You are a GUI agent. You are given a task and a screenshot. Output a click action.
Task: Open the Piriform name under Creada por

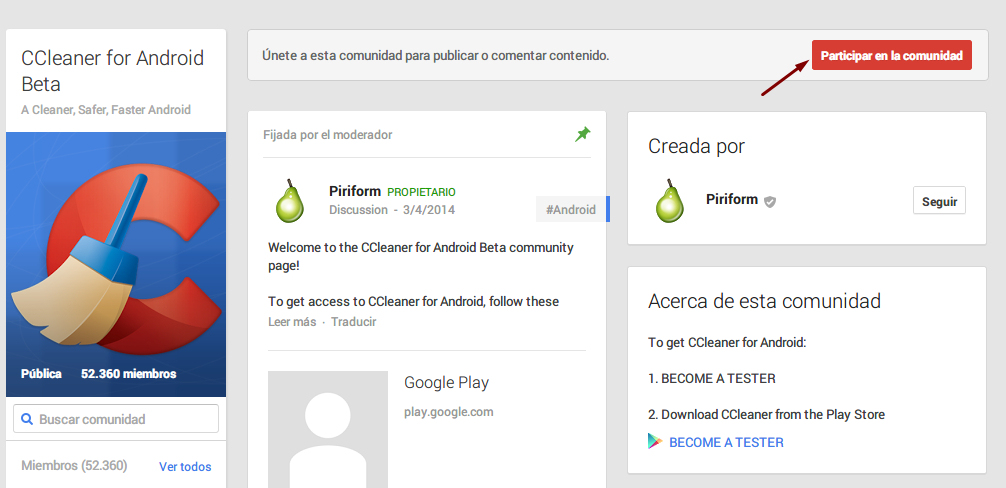[732, 199]
